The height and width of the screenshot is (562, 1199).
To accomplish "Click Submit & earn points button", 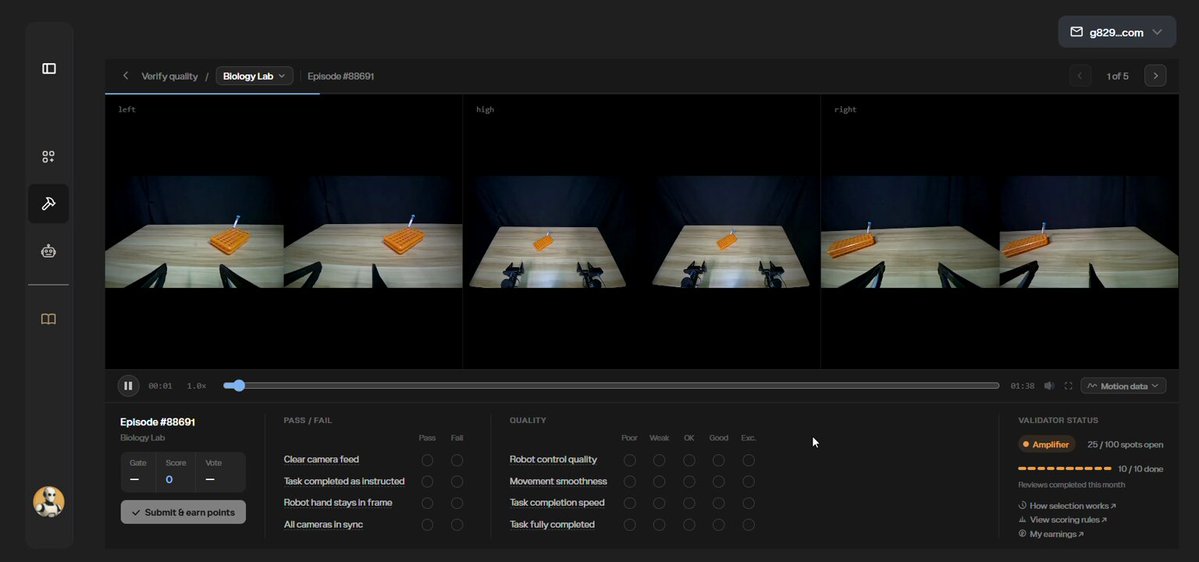I will pyautogui.click(x=183, y=512).
